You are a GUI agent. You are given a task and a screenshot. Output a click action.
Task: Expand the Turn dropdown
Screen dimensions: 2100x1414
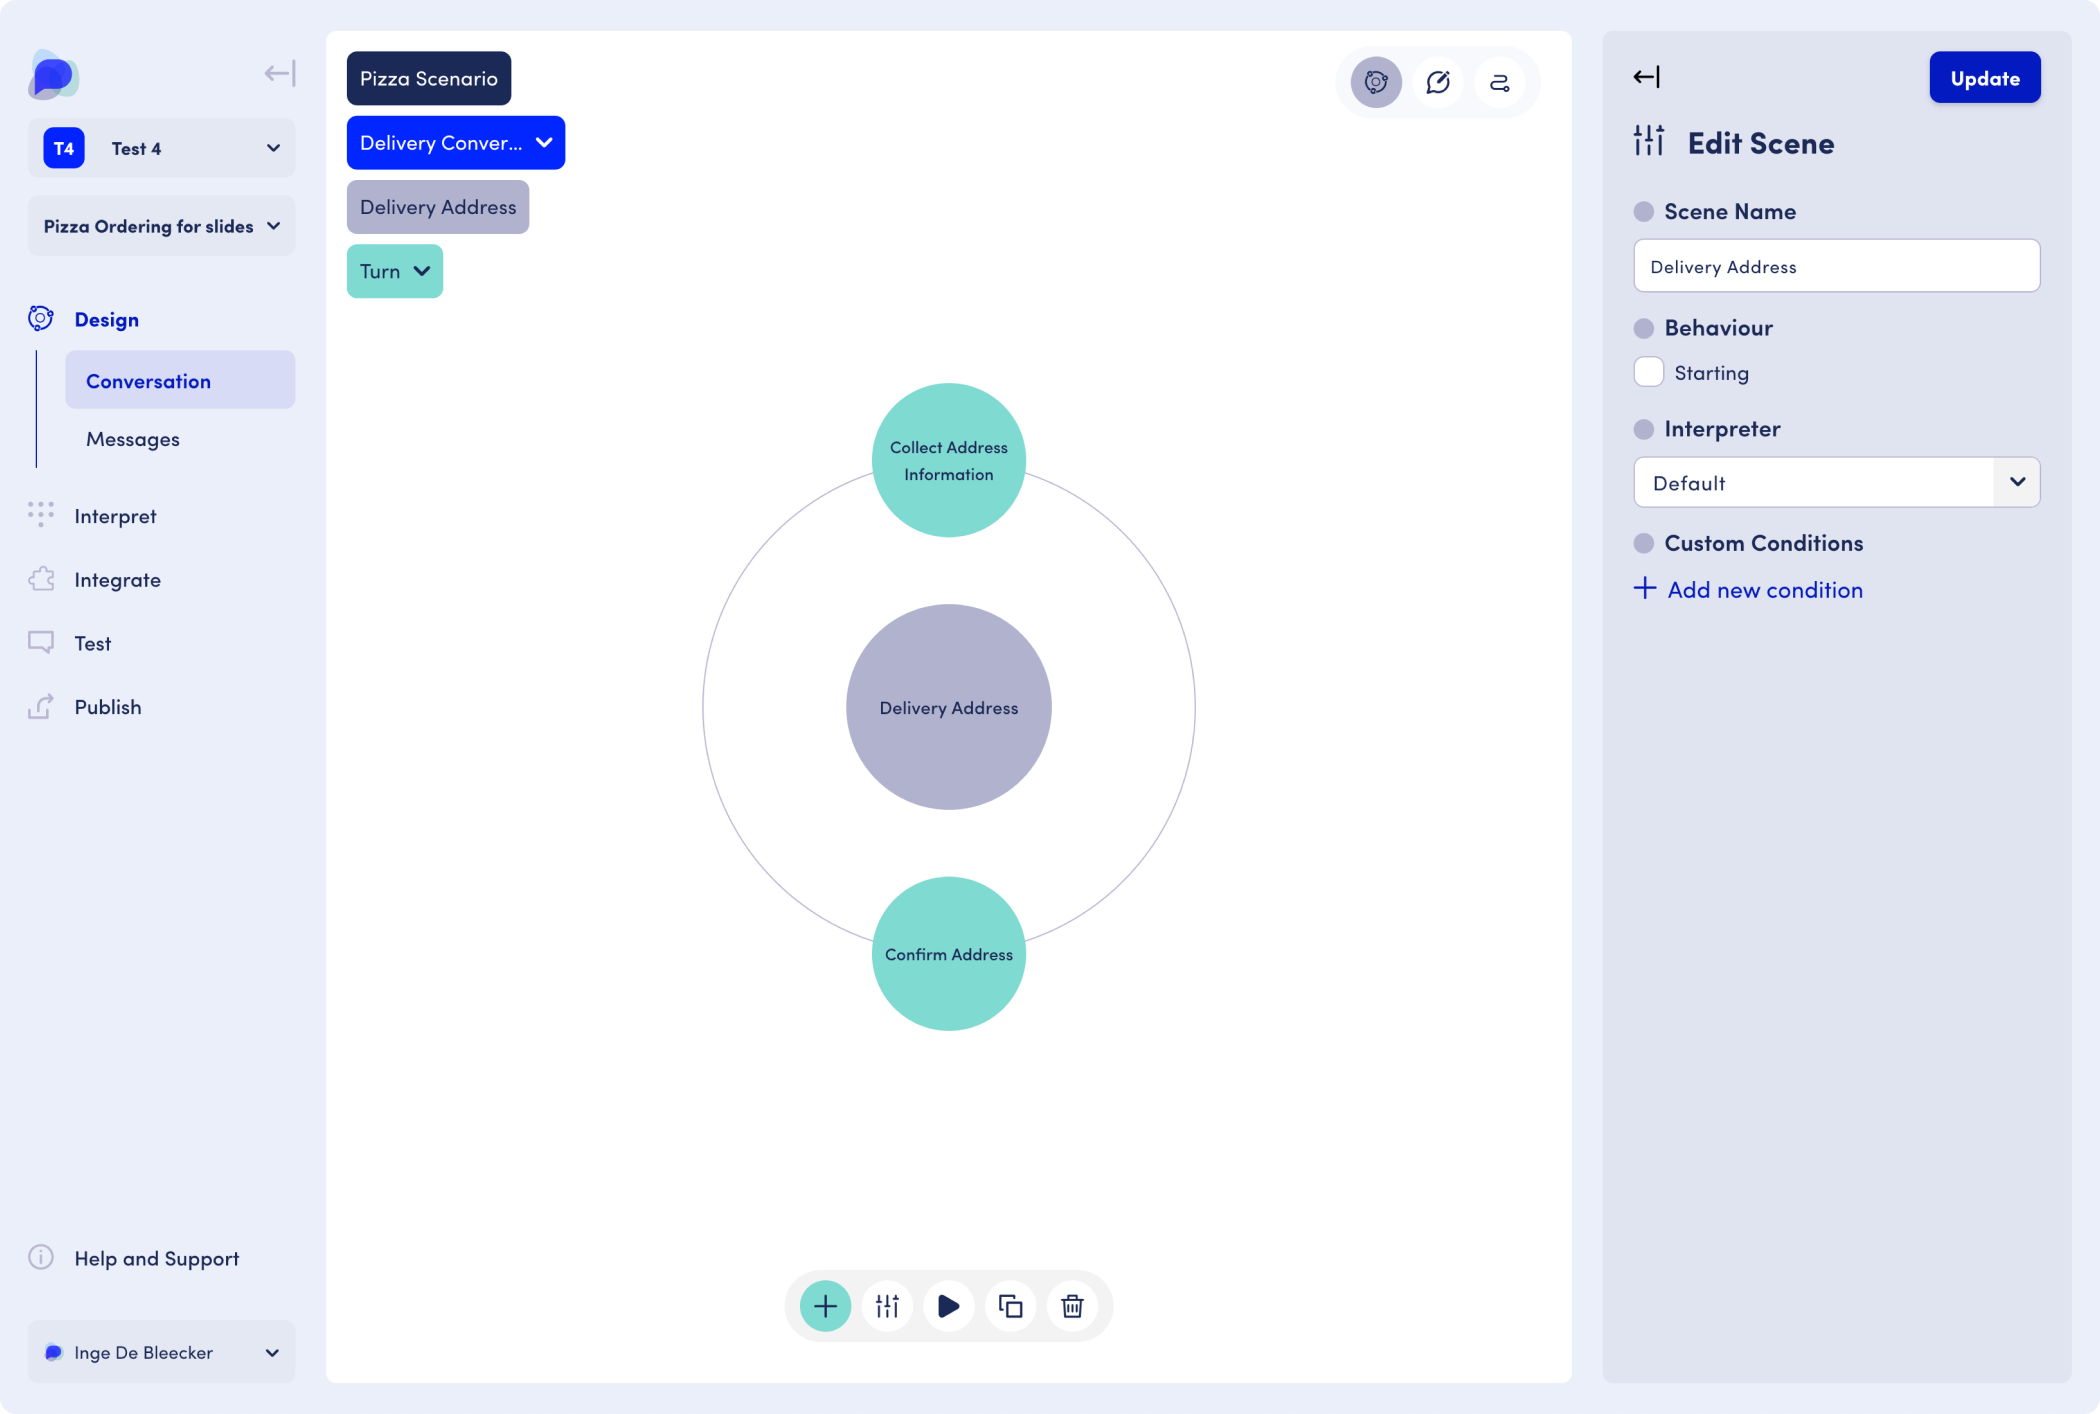point(394,271)
